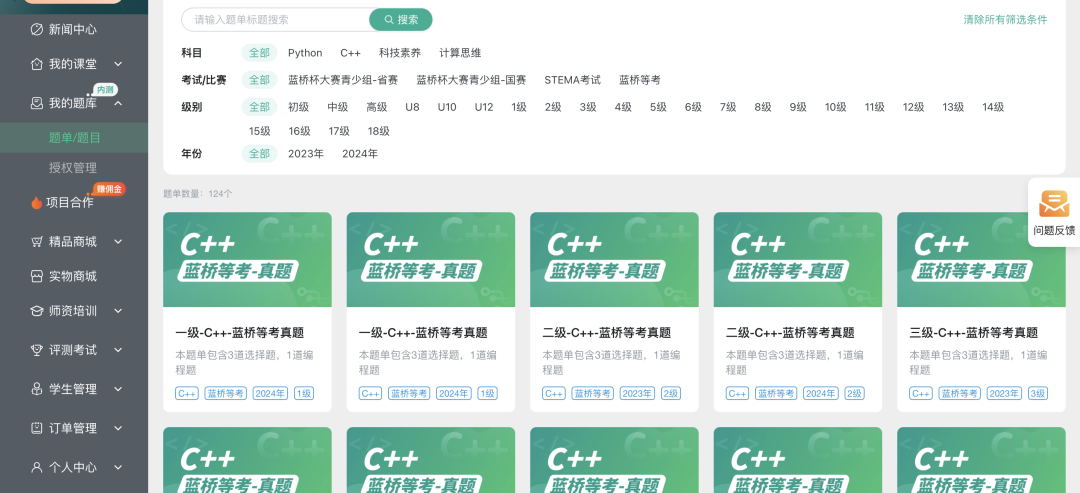1080x493 pixels.
Task: Expand the 评测考试 chevron
Action: [x=118, y=350]
